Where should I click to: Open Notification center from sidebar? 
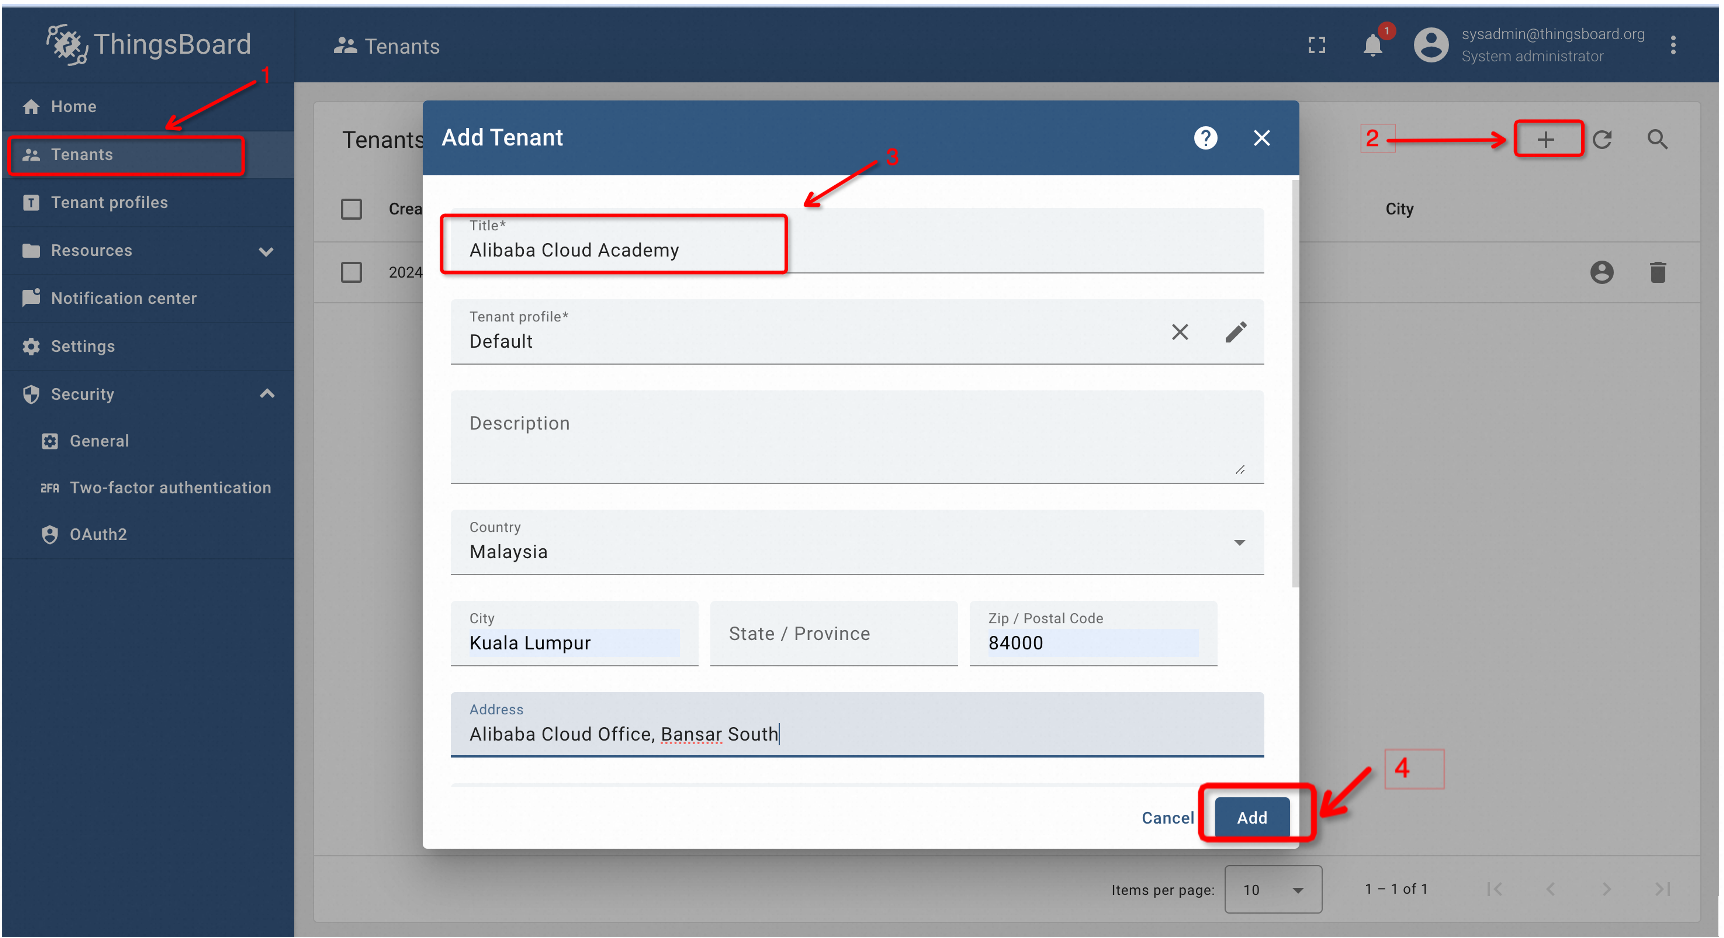(x=148, y=298)
